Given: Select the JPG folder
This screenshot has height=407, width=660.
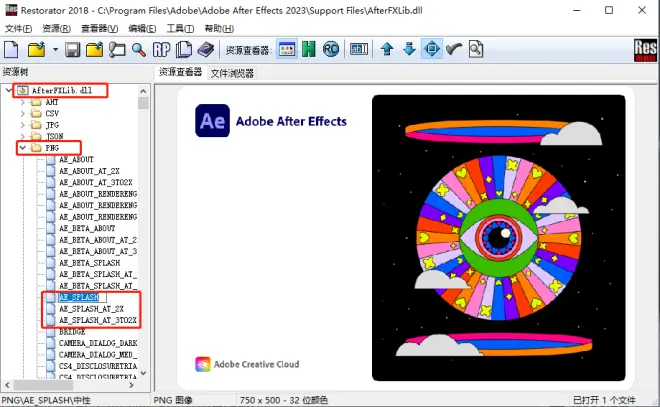Looking at the screenshot, I should [52, 125].
